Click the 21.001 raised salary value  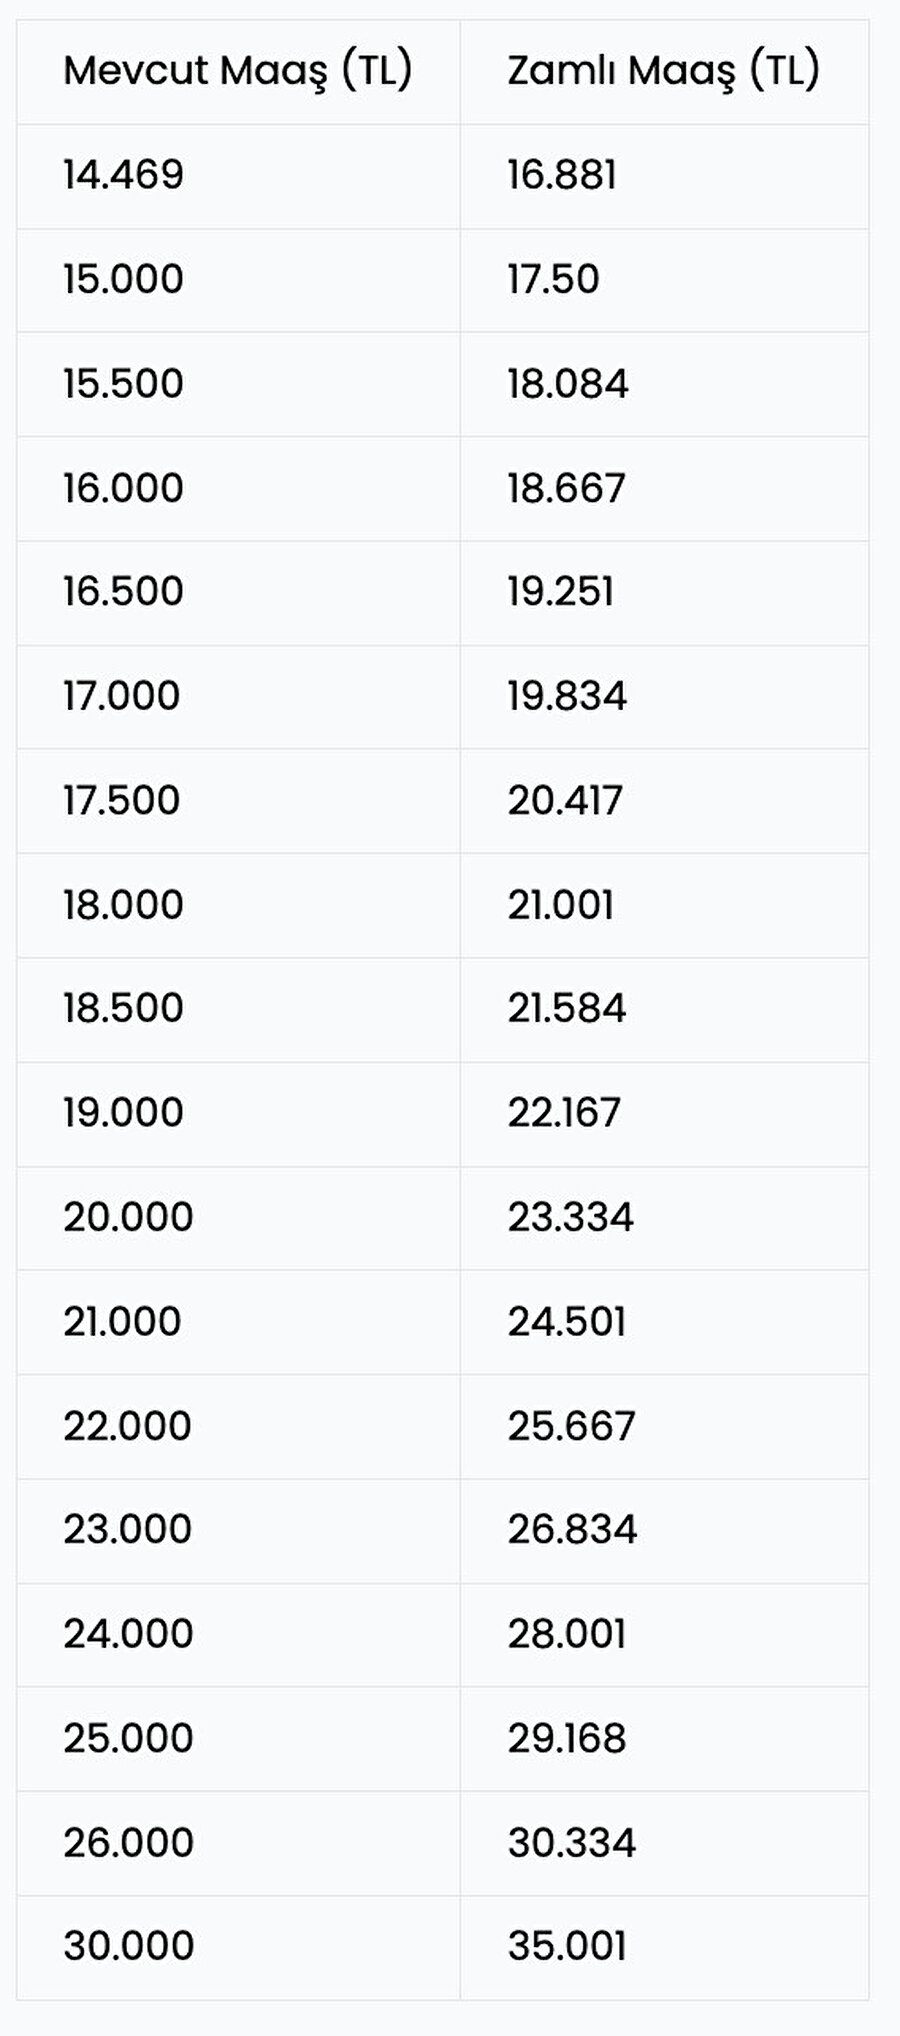[x=560, y=905]
